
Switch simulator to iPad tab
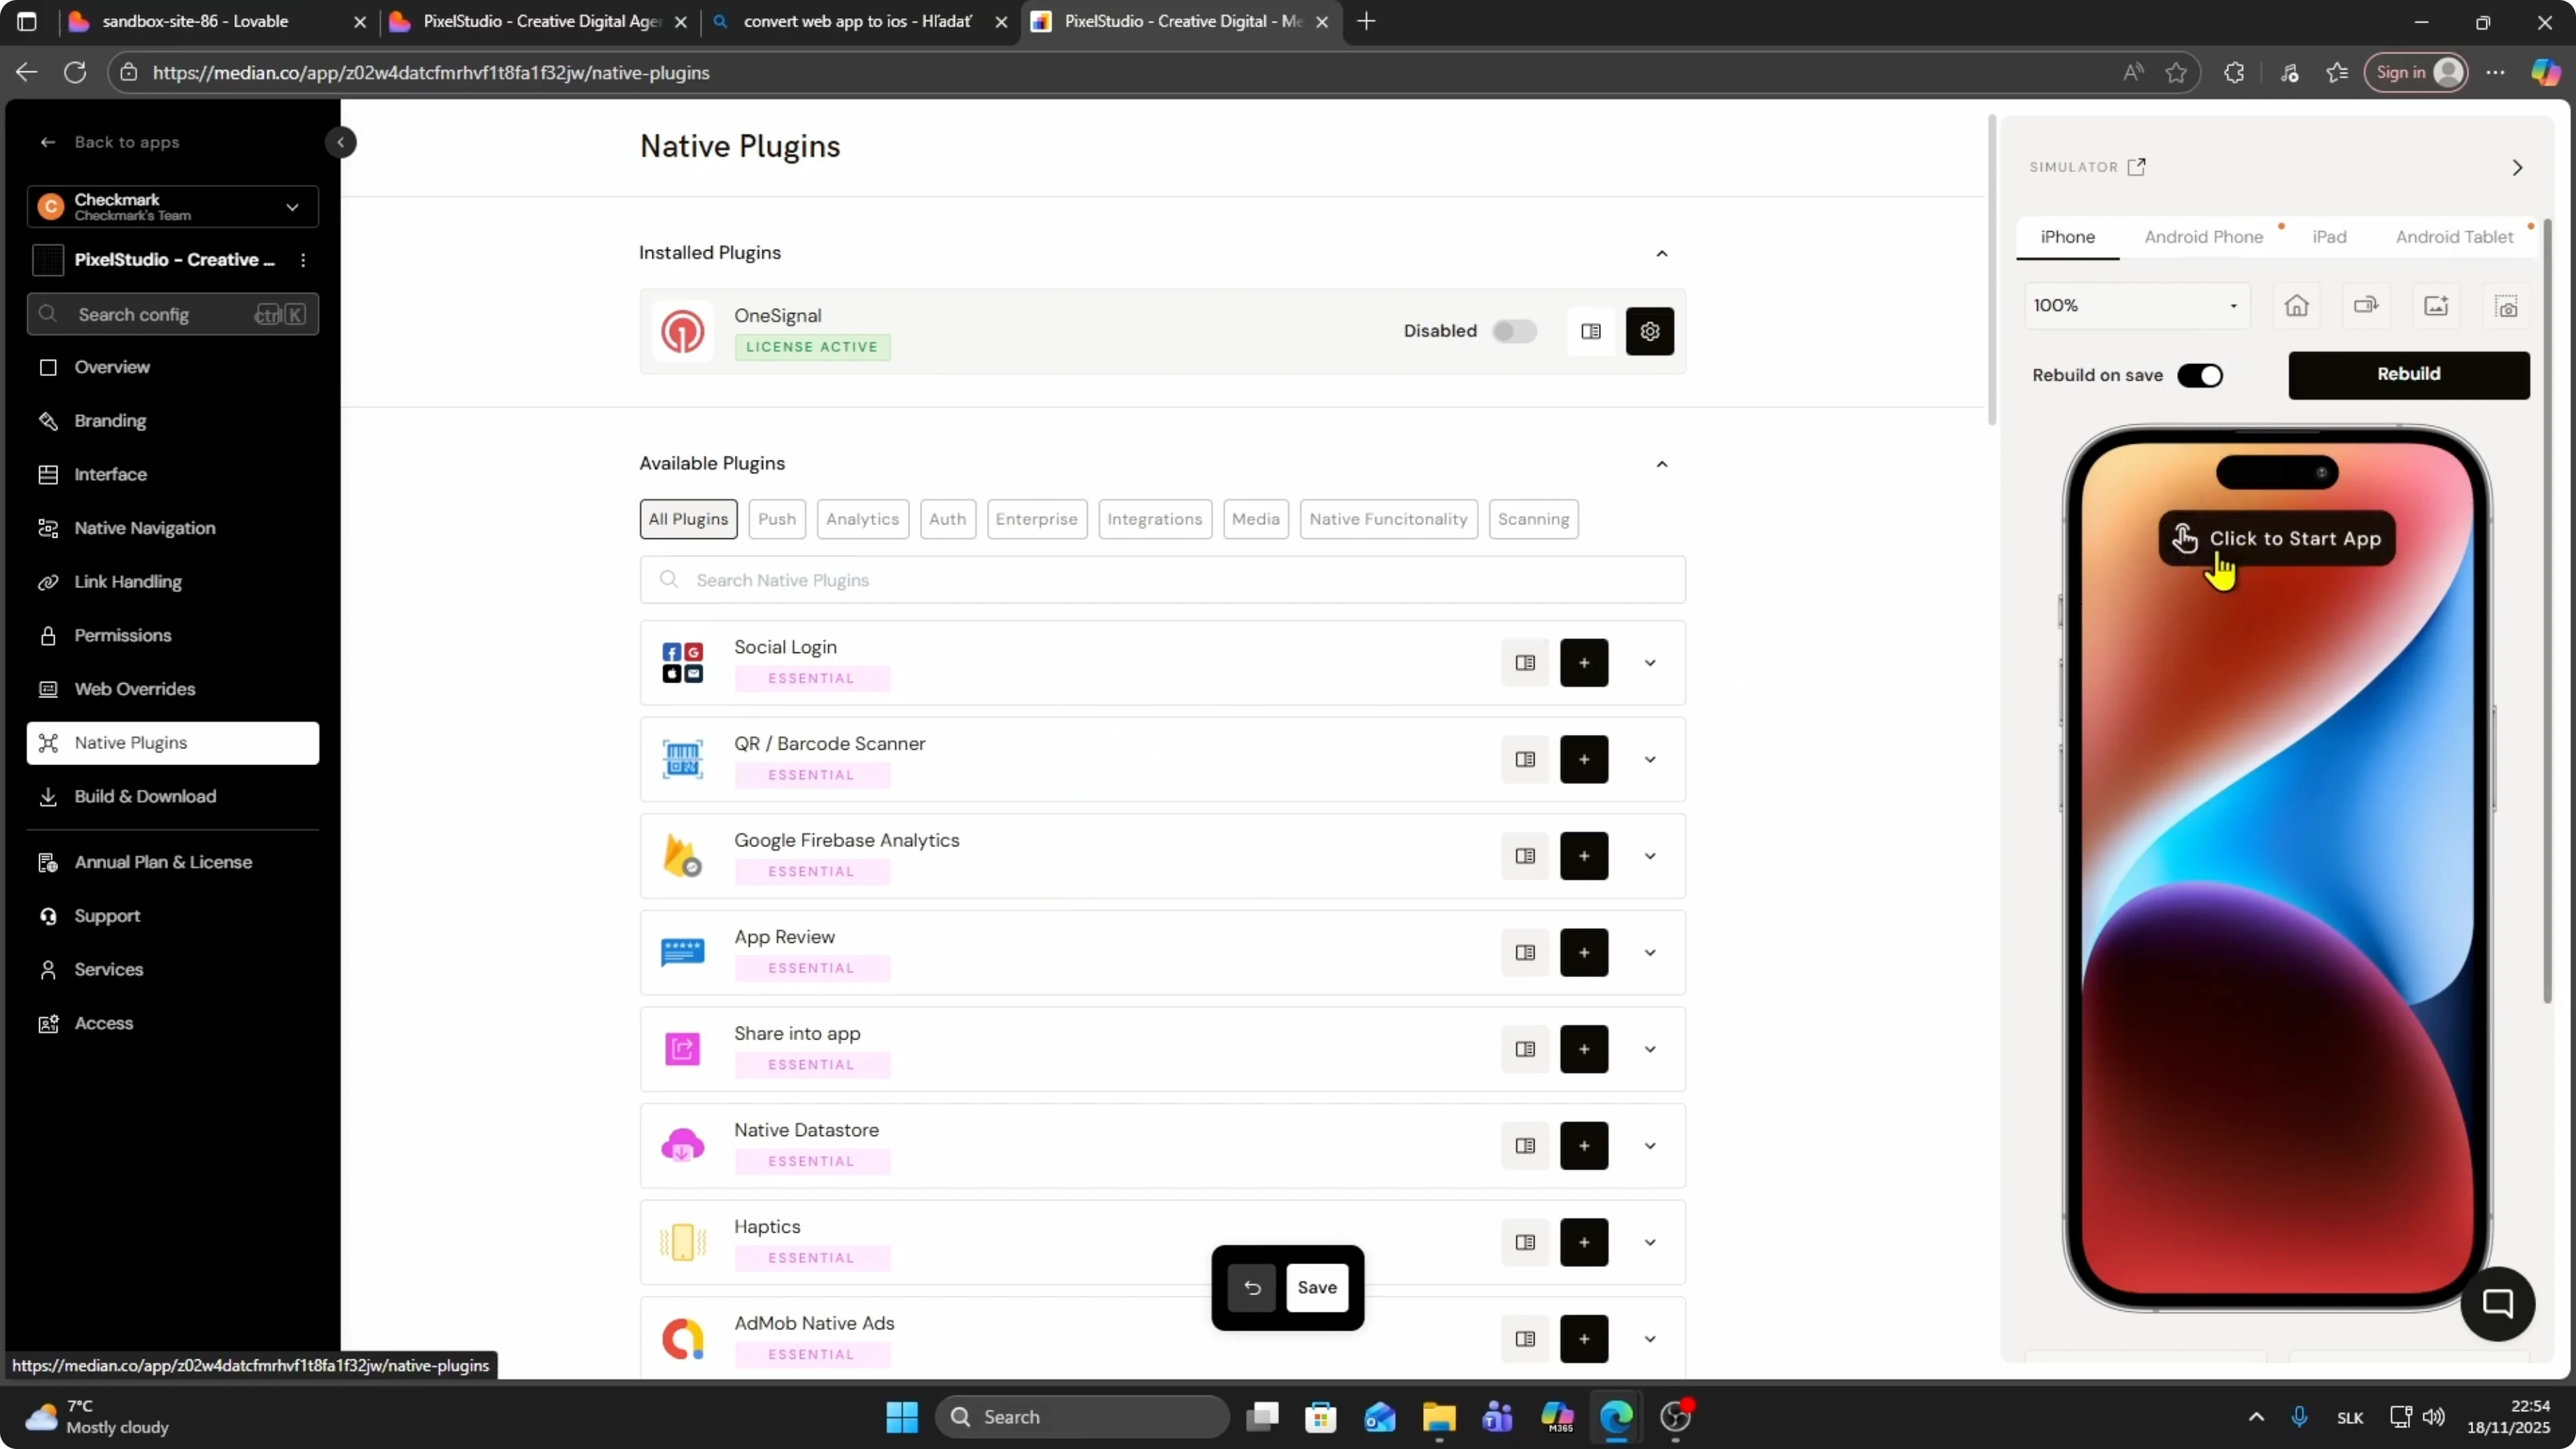click(x=2329, y=237)
